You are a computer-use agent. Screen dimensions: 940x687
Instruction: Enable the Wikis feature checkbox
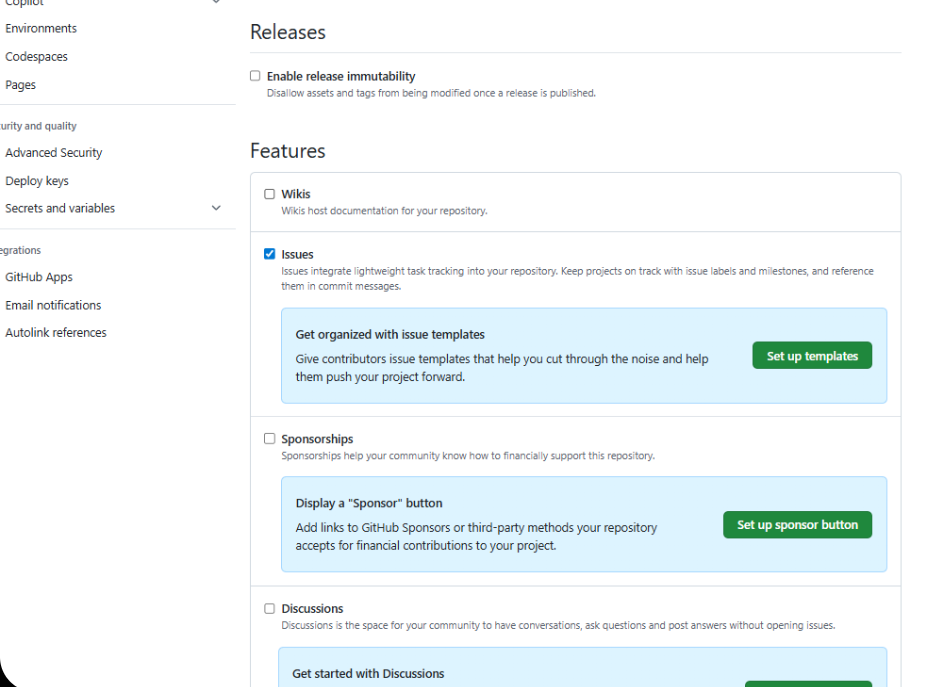pyautogui.click(x=270, y=194)
